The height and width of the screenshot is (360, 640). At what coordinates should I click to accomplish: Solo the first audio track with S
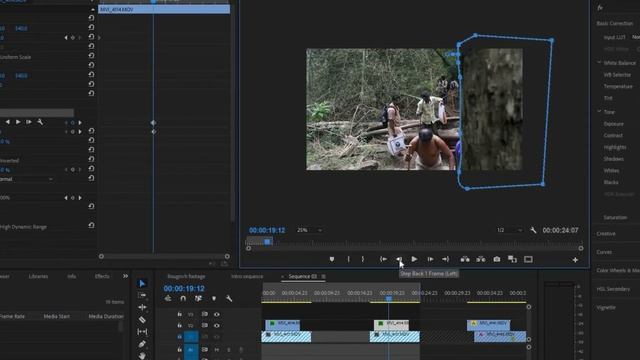coord(229,350)
